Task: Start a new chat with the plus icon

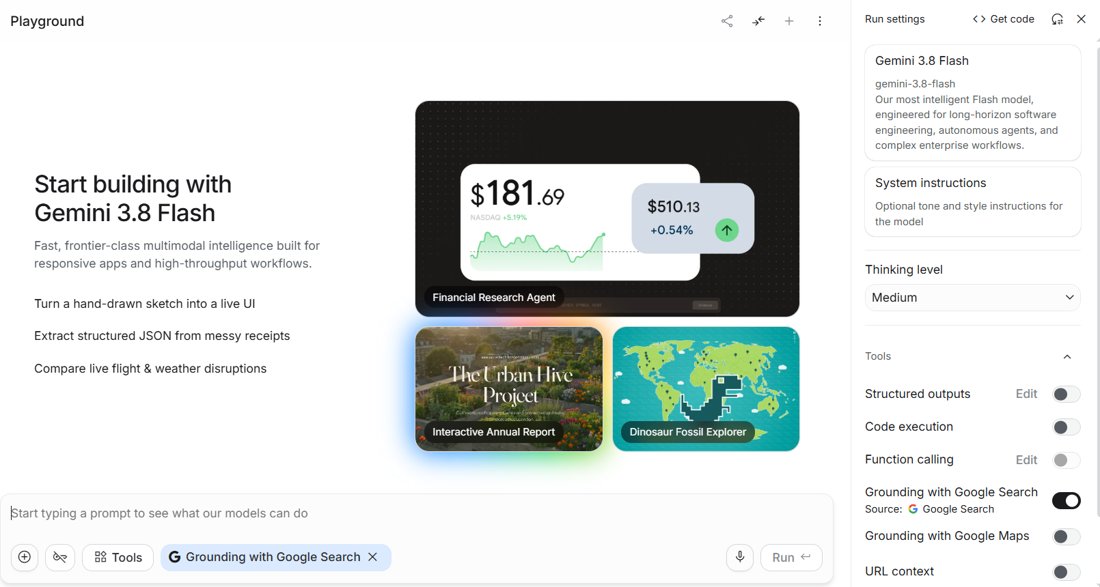Action: click(x=789, y=21)
